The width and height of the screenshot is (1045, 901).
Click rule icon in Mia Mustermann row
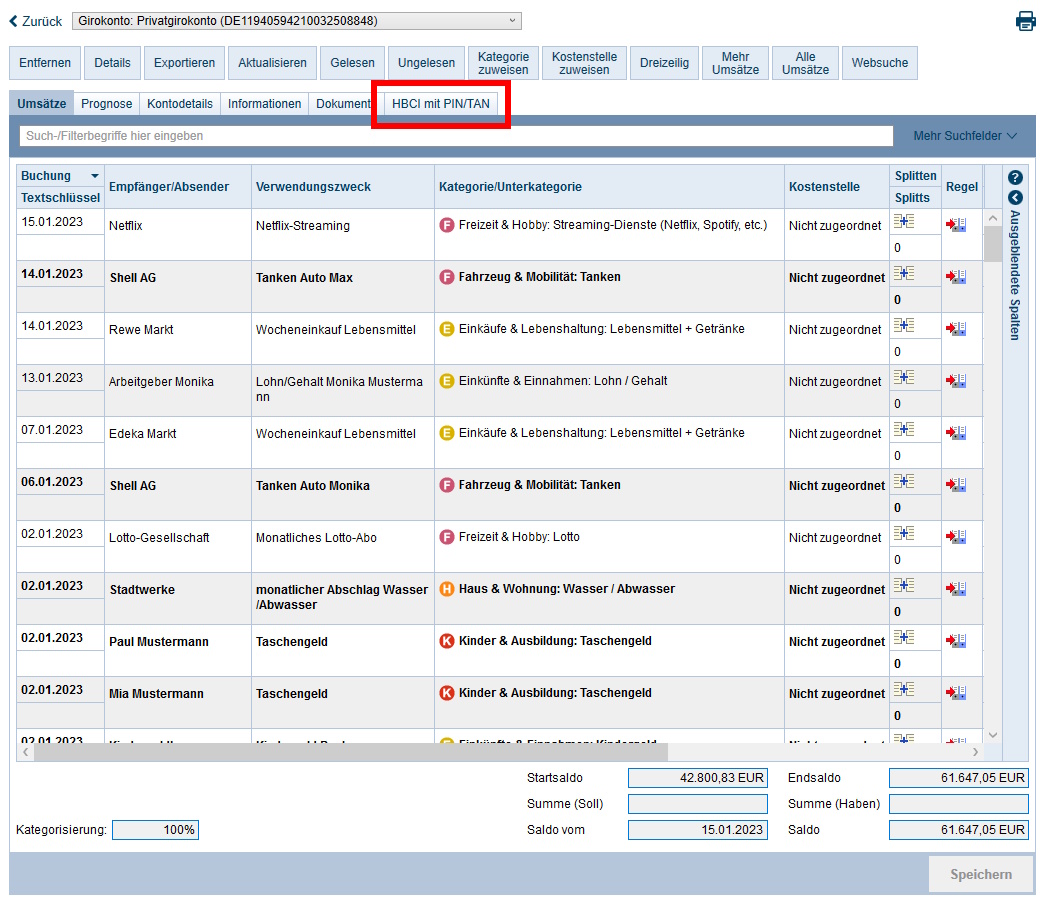[x=956, y=692]
